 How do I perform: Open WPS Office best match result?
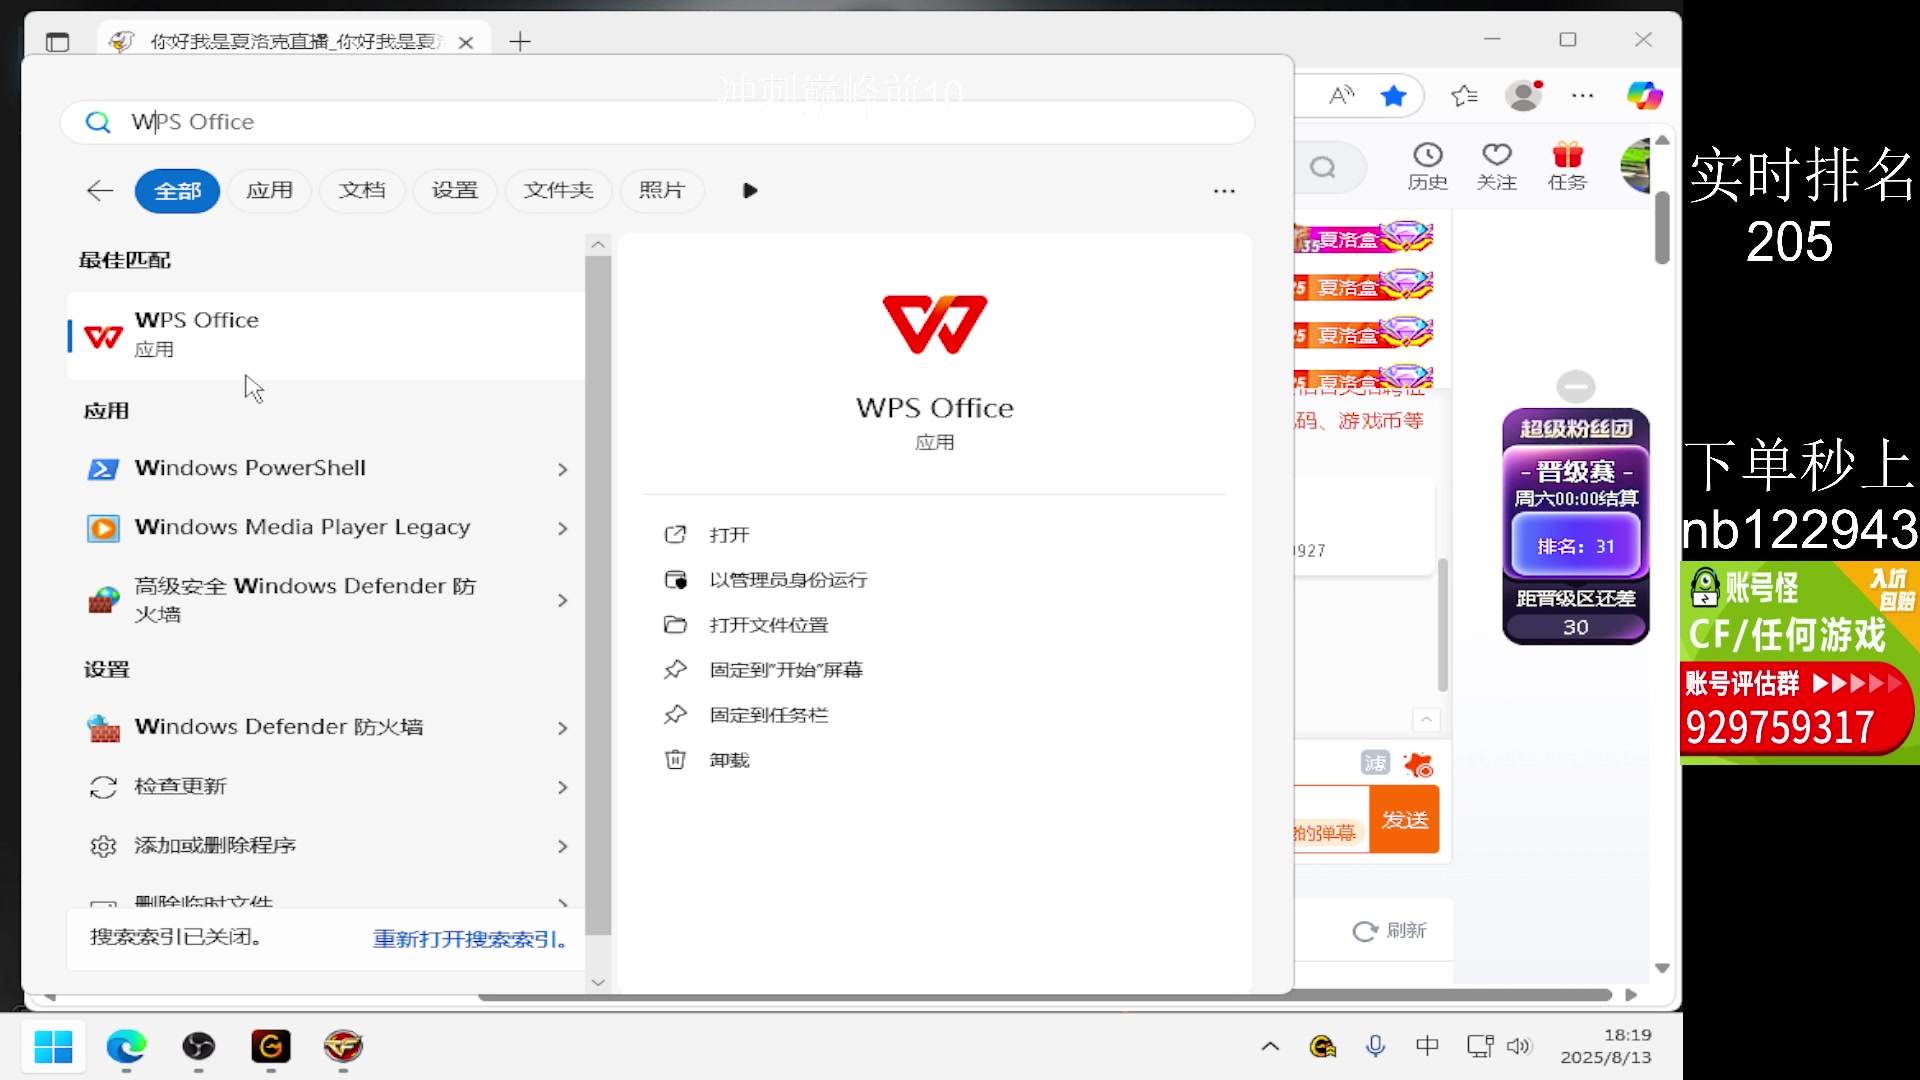pyautogui.click(x=326, y=335)
